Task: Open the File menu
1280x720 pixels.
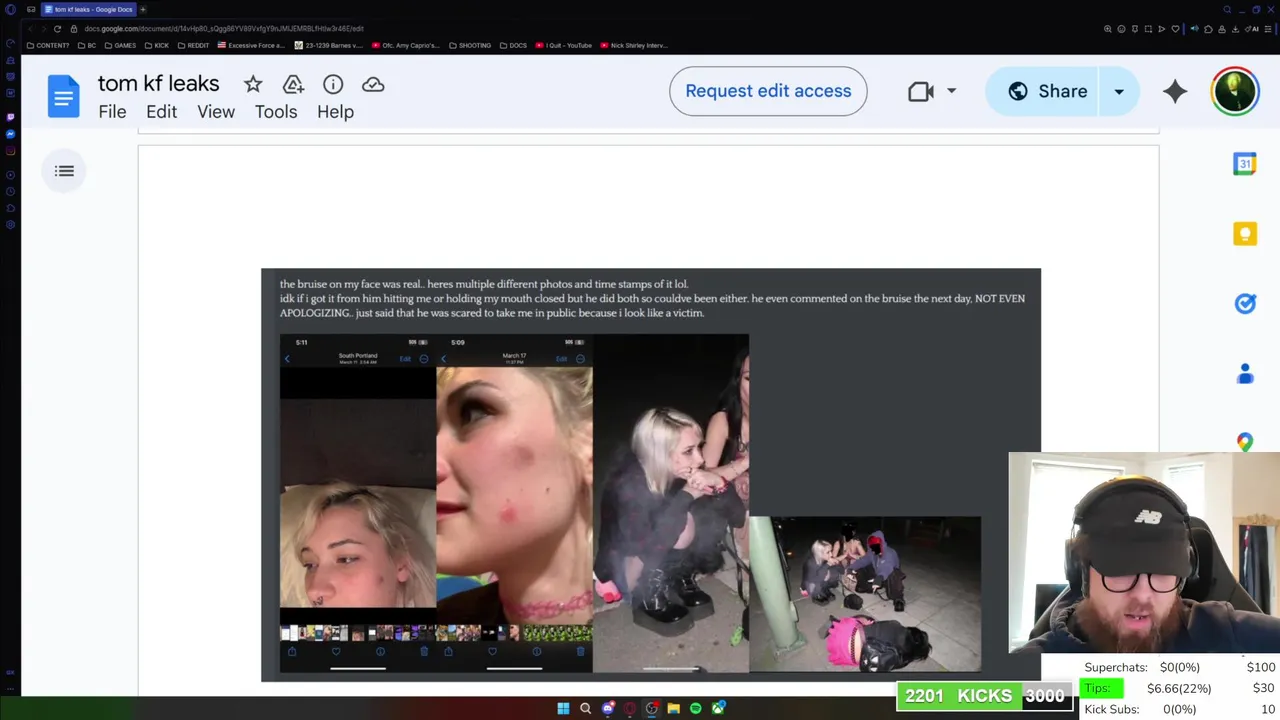Action: click(112, 112)
